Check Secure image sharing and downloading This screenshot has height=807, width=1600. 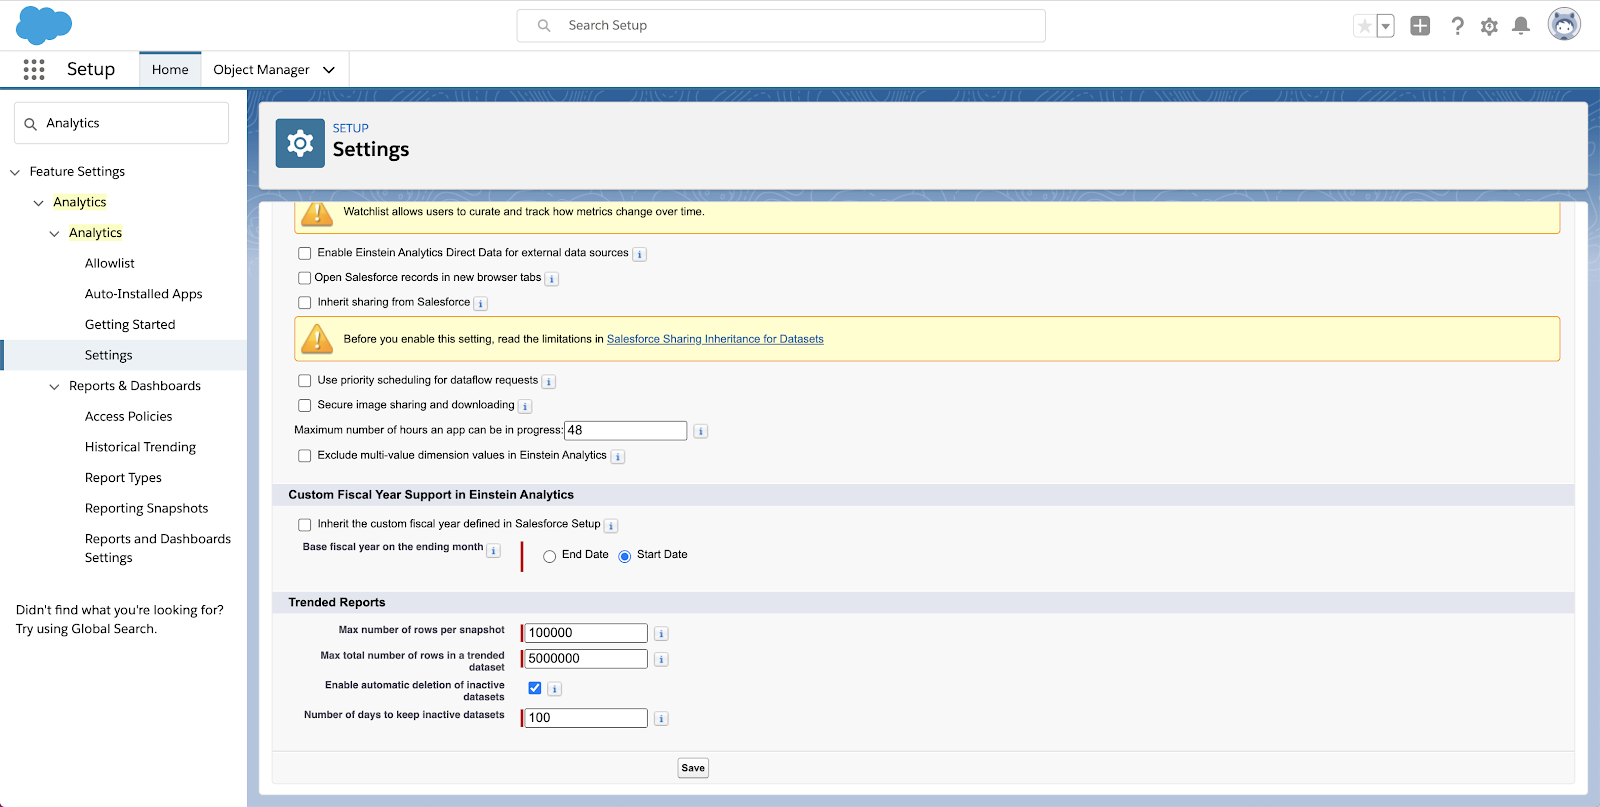click(305, 405)
